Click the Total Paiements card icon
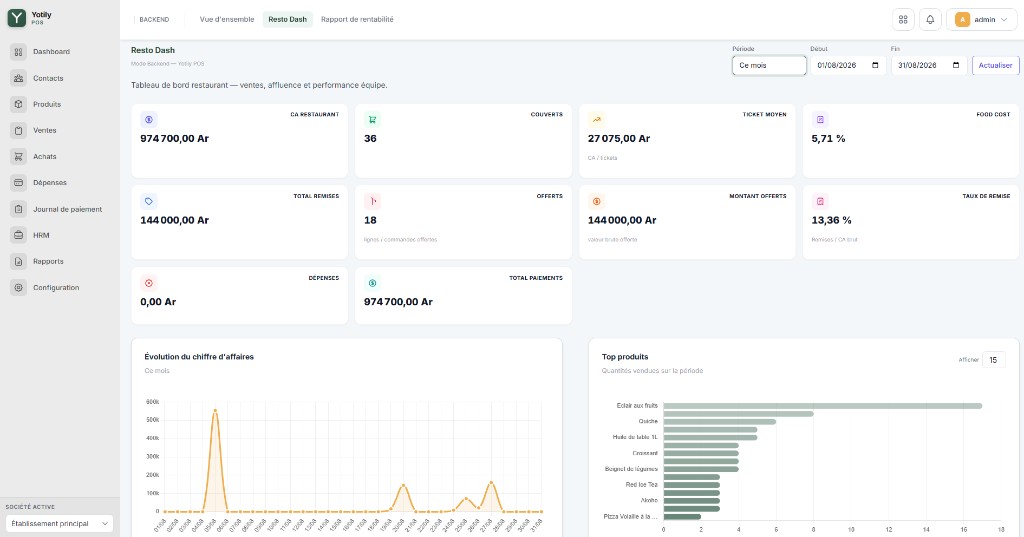 [x=372, y=283]
